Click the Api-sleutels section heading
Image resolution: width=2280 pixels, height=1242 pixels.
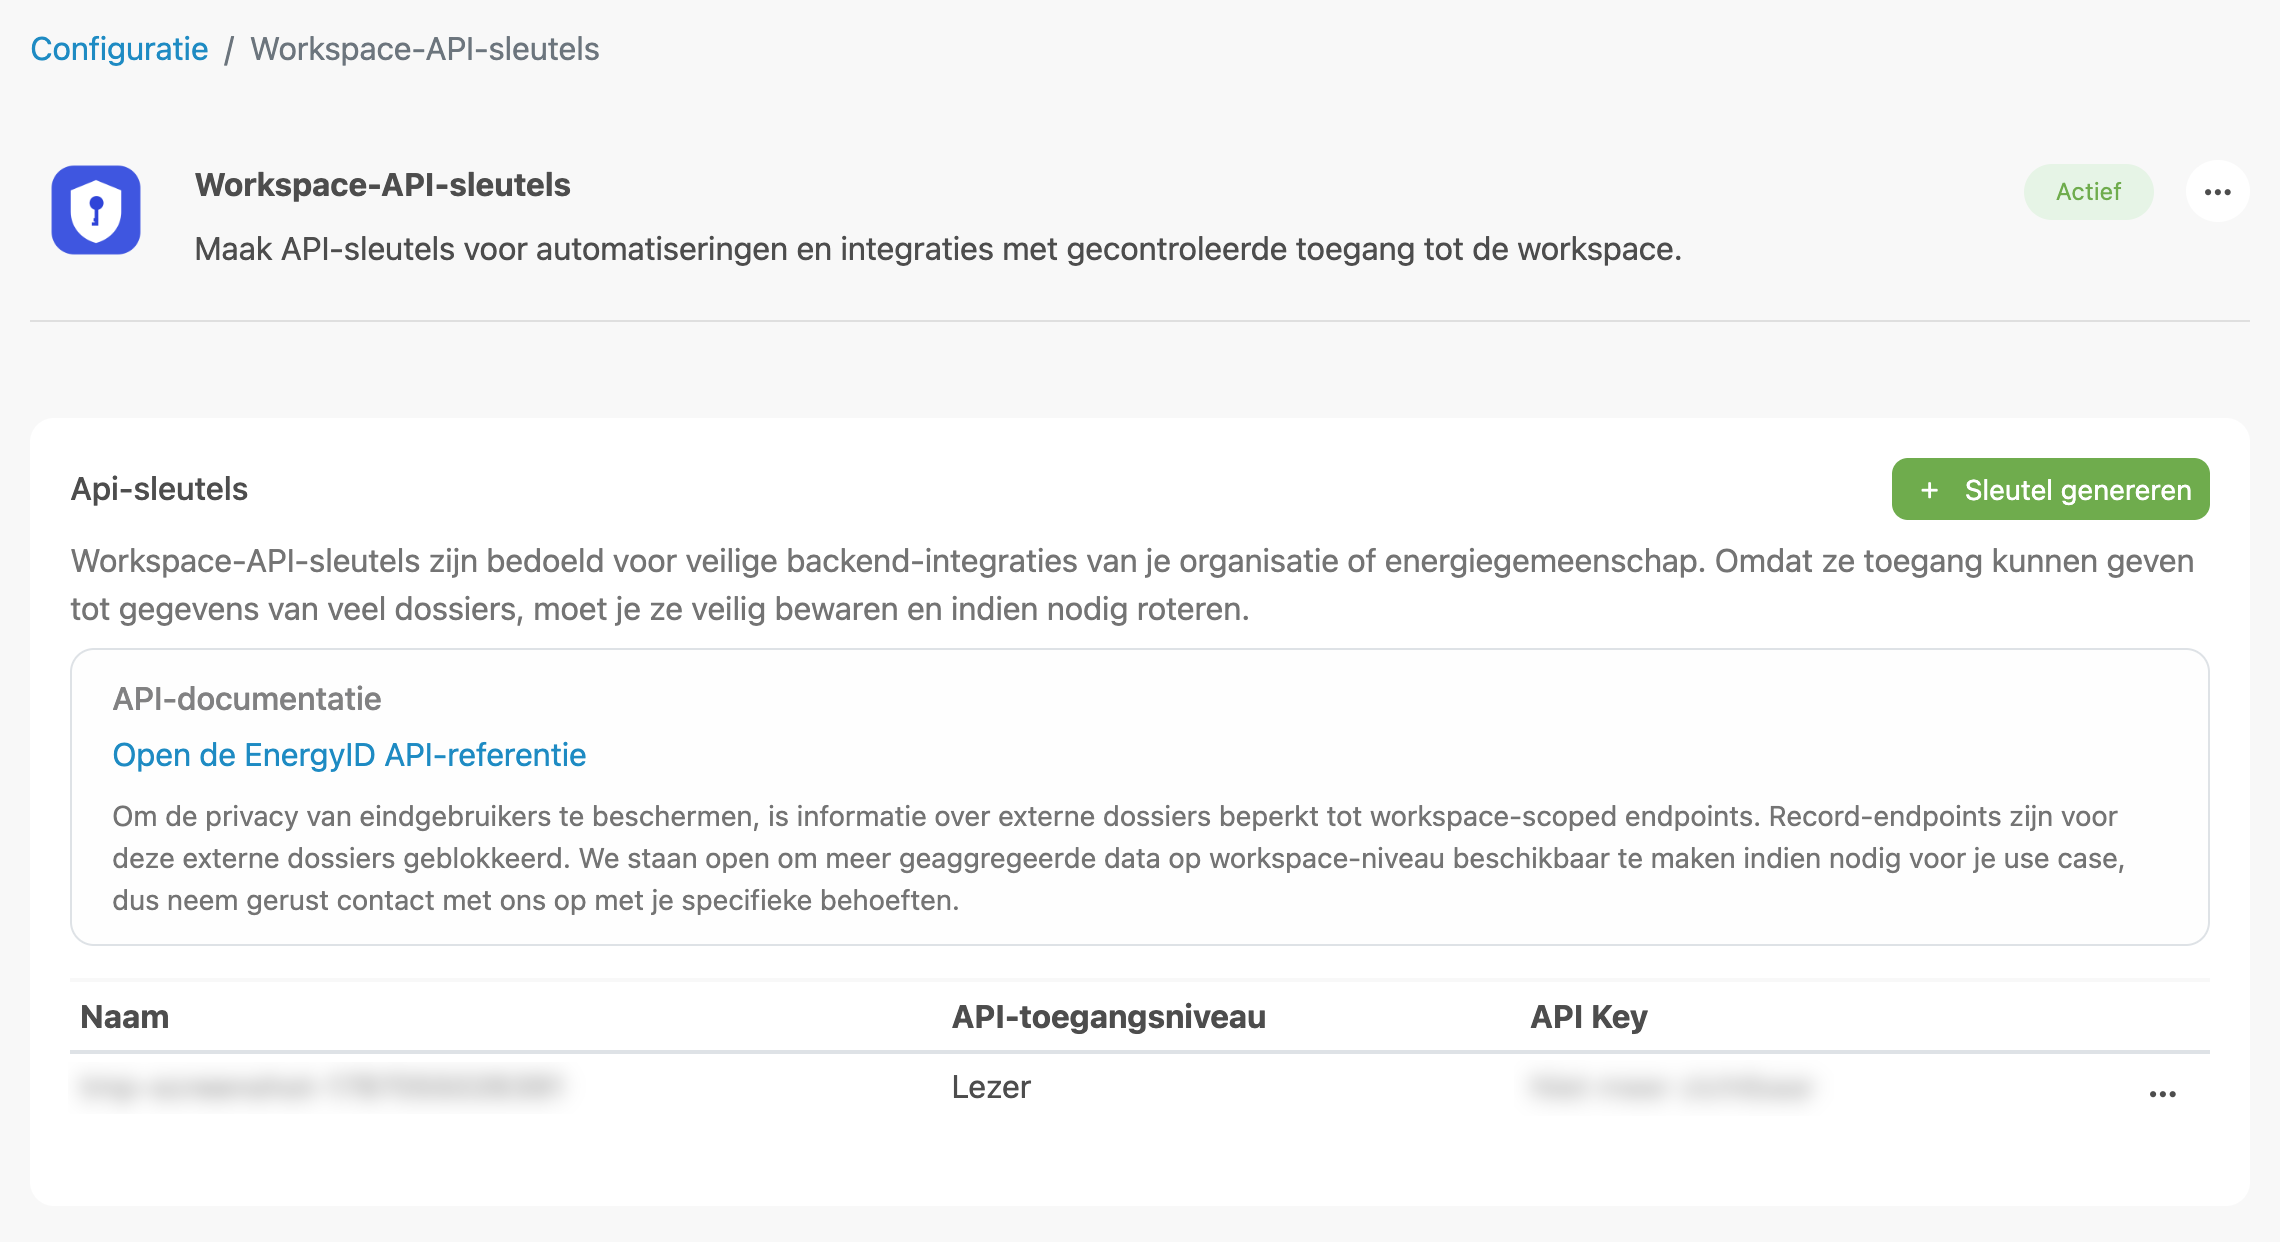pyautogui.click(x=159, y=489)
